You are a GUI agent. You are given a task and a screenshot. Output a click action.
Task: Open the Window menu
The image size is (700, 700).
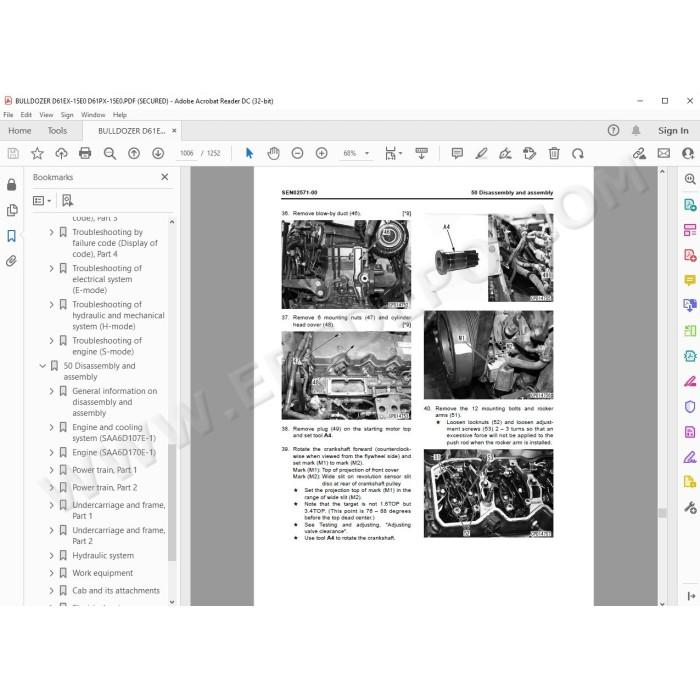(93, 115)
